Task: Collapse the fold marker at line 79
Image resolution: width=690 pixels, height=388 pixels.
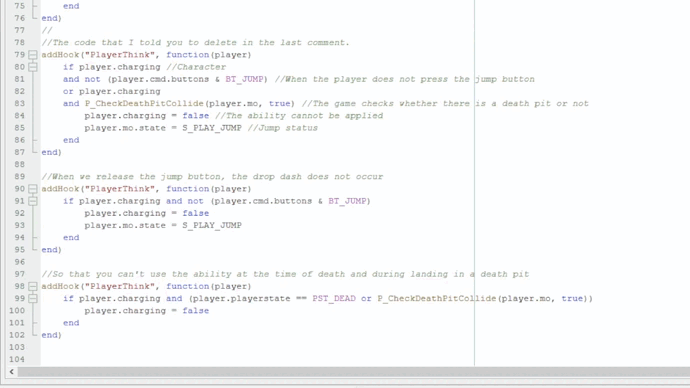Action: [33, 55]
